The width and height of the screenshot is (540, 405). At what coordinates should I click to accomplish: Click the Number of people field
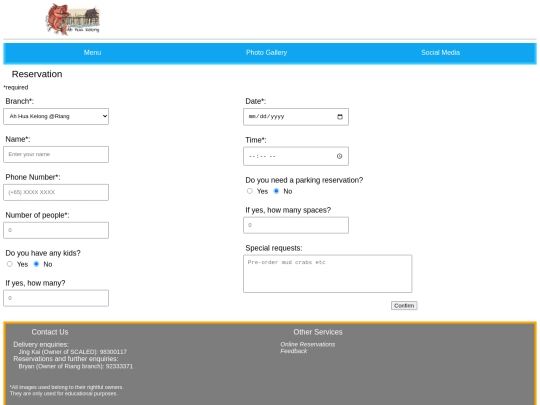pos(56,230)
